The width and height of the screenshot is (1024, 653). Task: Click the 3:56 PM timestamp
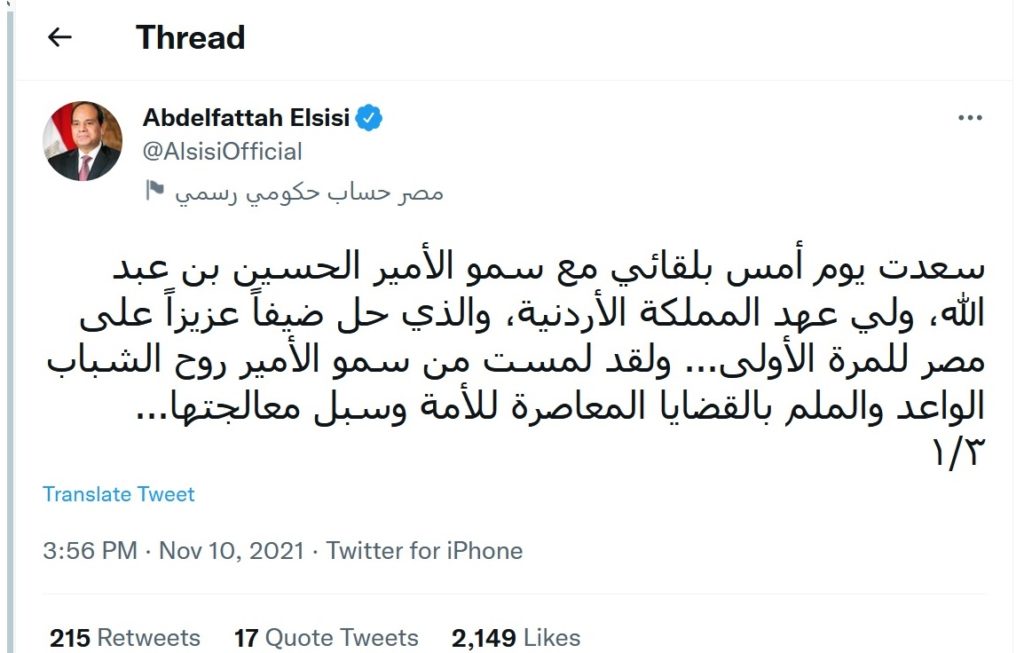tap(90, 550)
